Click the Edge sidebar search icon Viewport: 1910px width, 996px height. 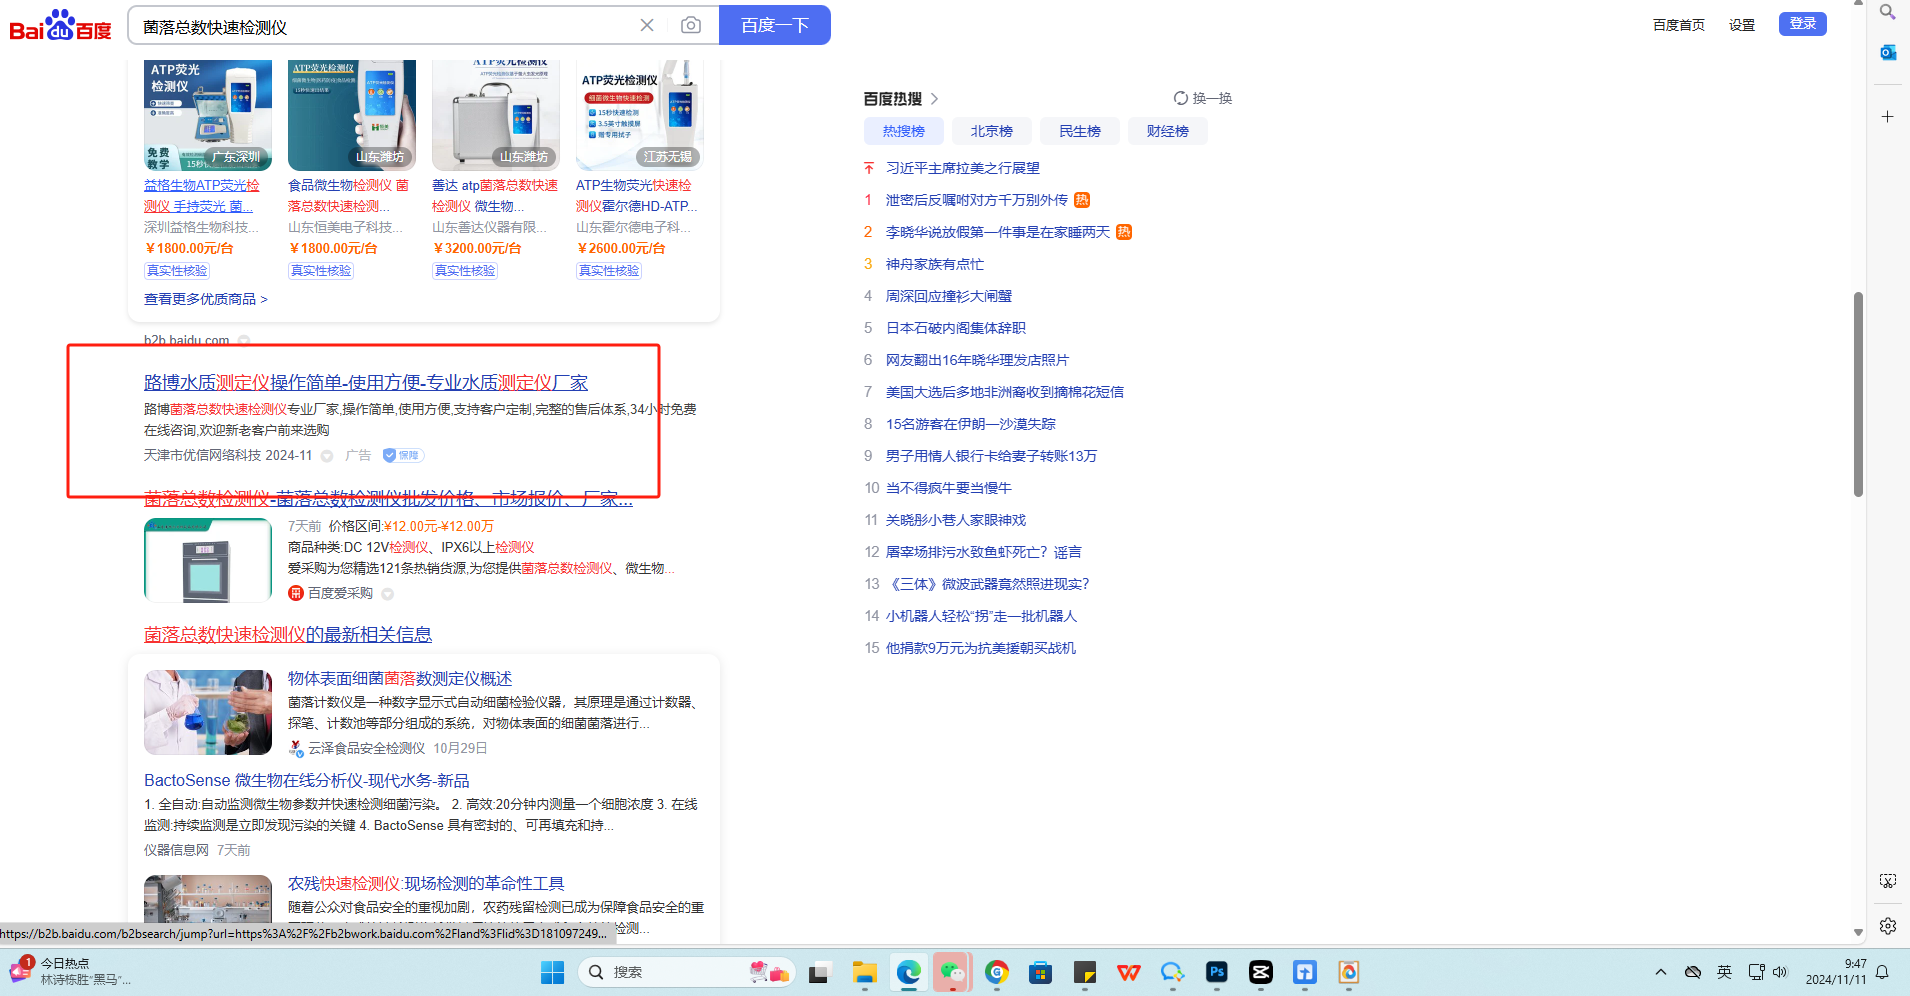tap(1887, 12)
